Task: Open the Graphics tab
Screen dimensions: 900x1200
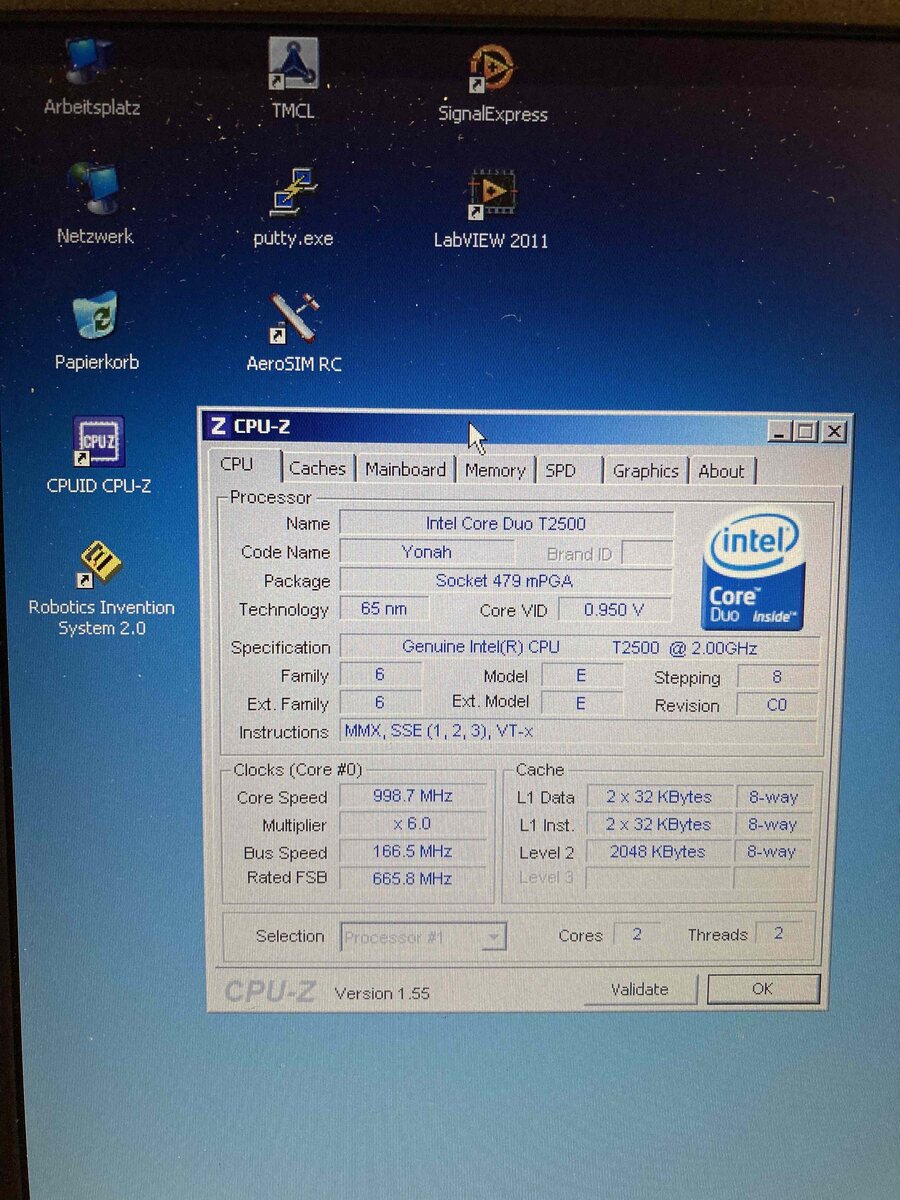Action: 646,471
